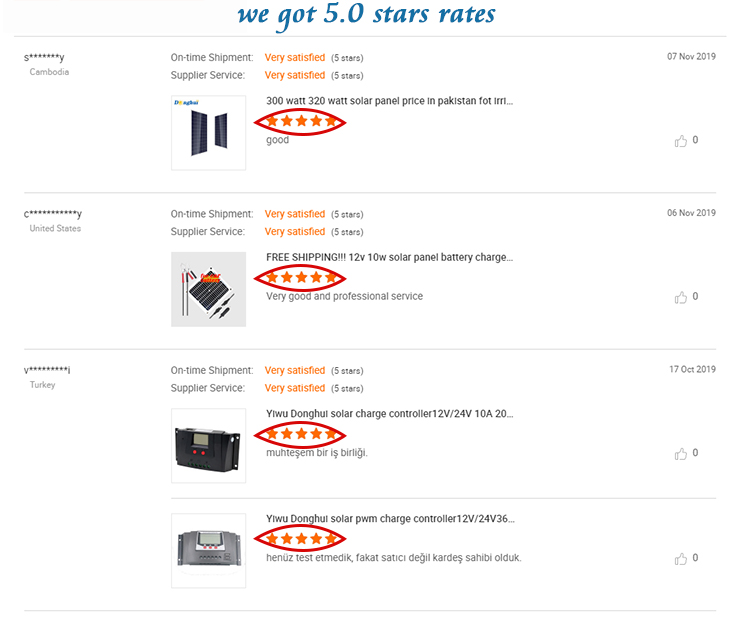Screen dimensions: 750x625
Task: Open the 300 watt solar panel thumbnail
Action: pos(208,133)
